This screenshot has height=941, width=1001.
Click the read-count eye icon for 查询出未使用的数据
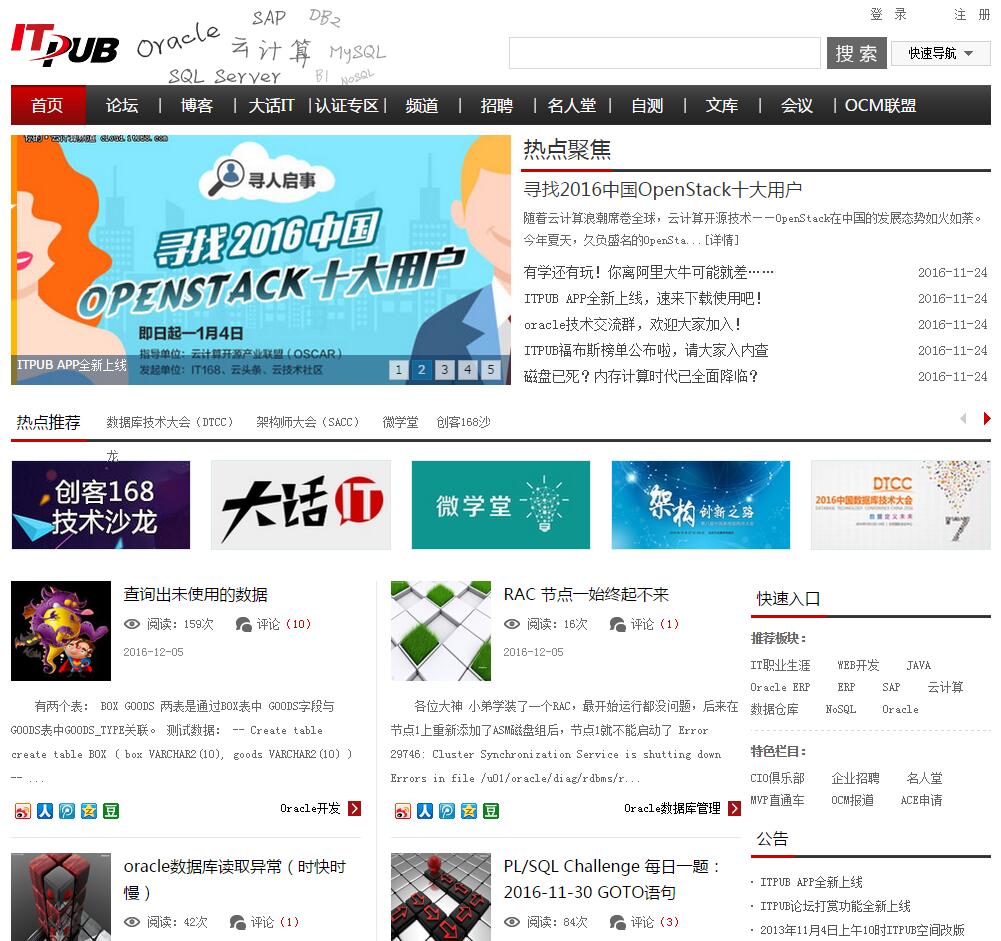132,624
